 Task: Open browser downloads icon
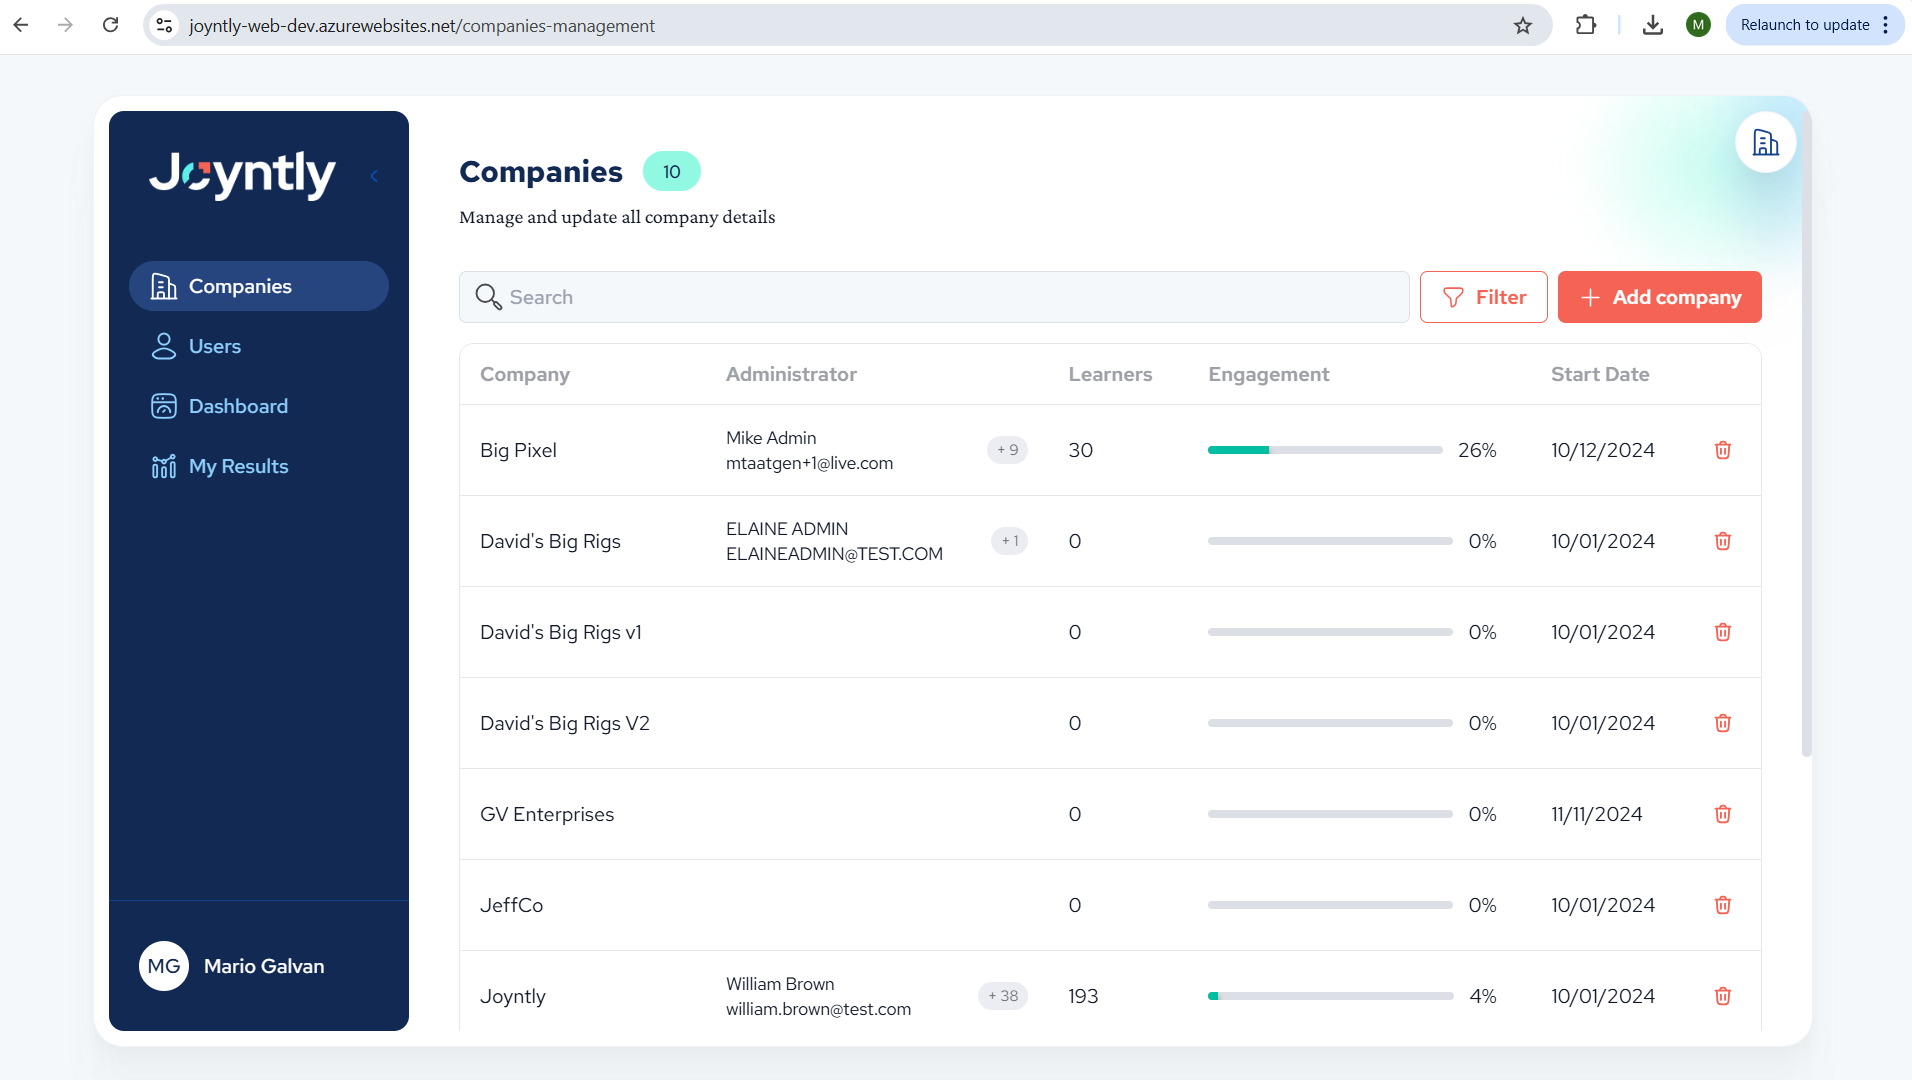(x=1652, y=25)
